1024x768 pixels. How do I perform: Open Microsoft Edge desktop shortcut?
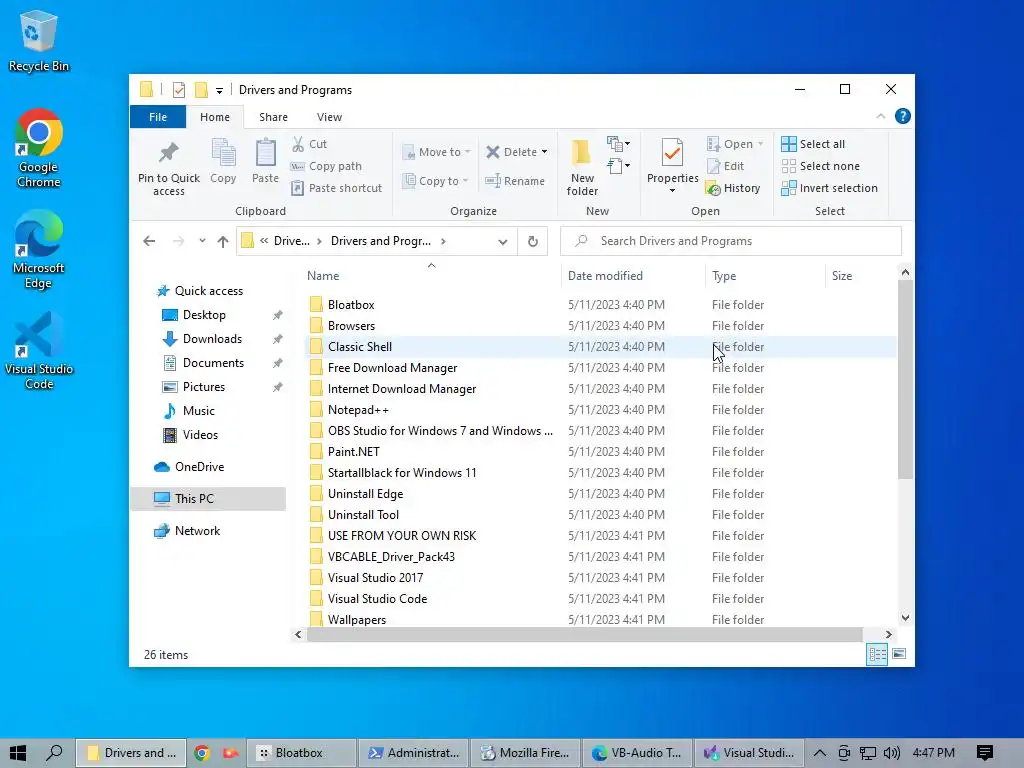click(x=39, y=249)
